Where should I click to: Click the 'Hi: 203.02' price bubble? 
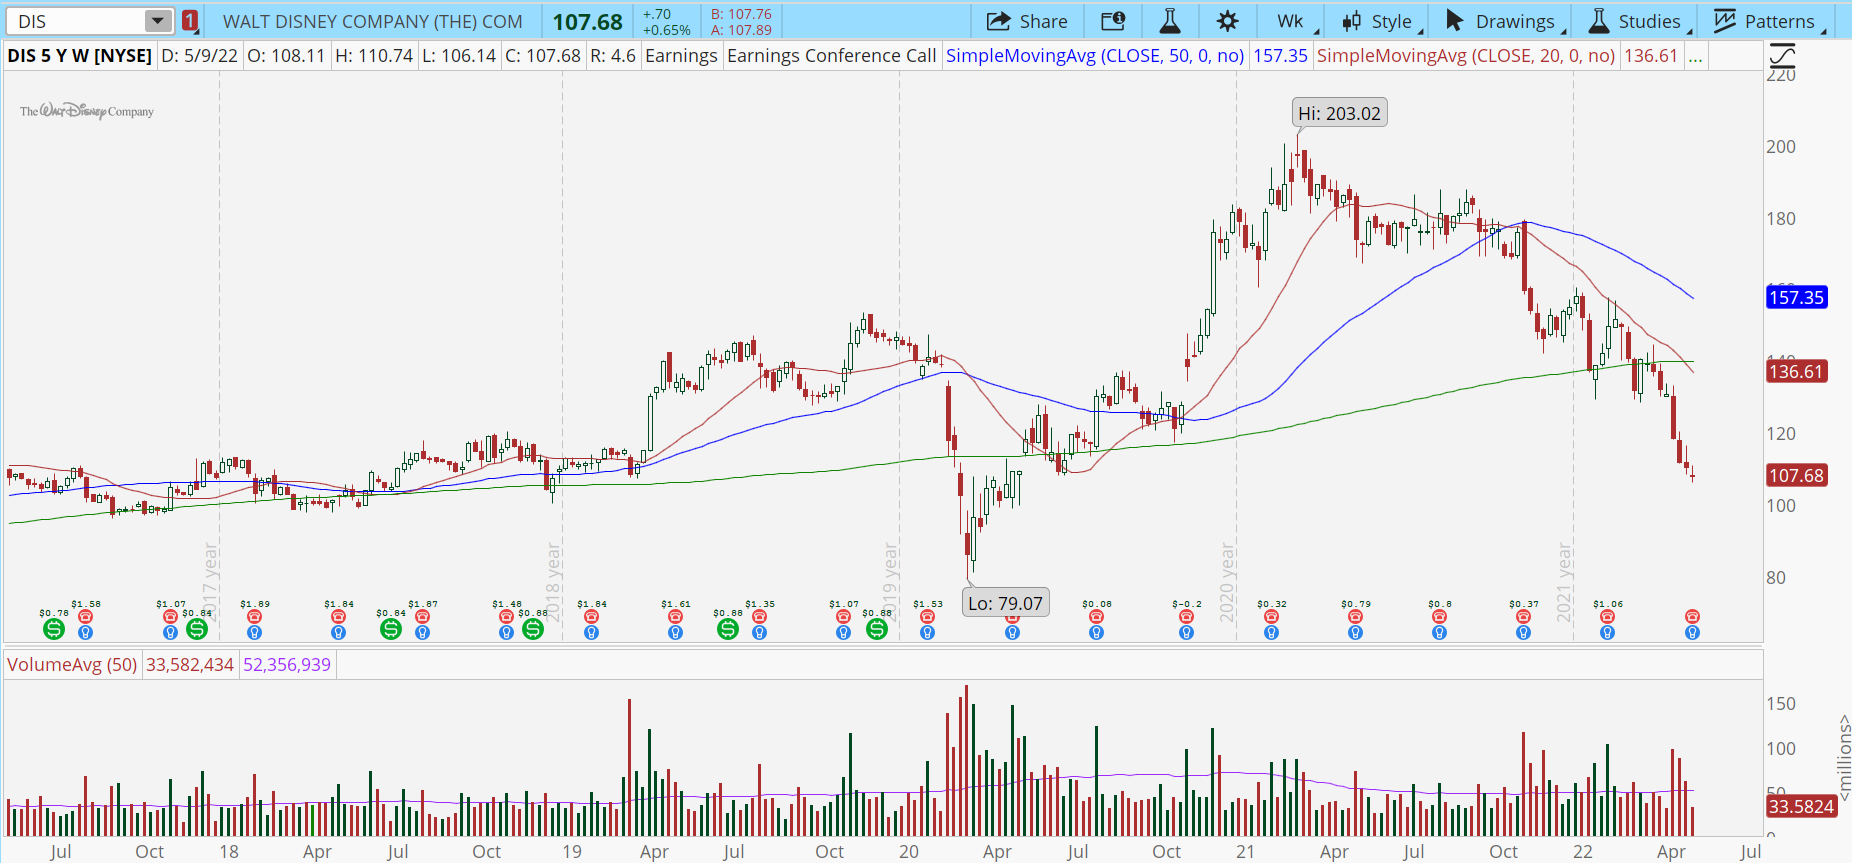1339,113
